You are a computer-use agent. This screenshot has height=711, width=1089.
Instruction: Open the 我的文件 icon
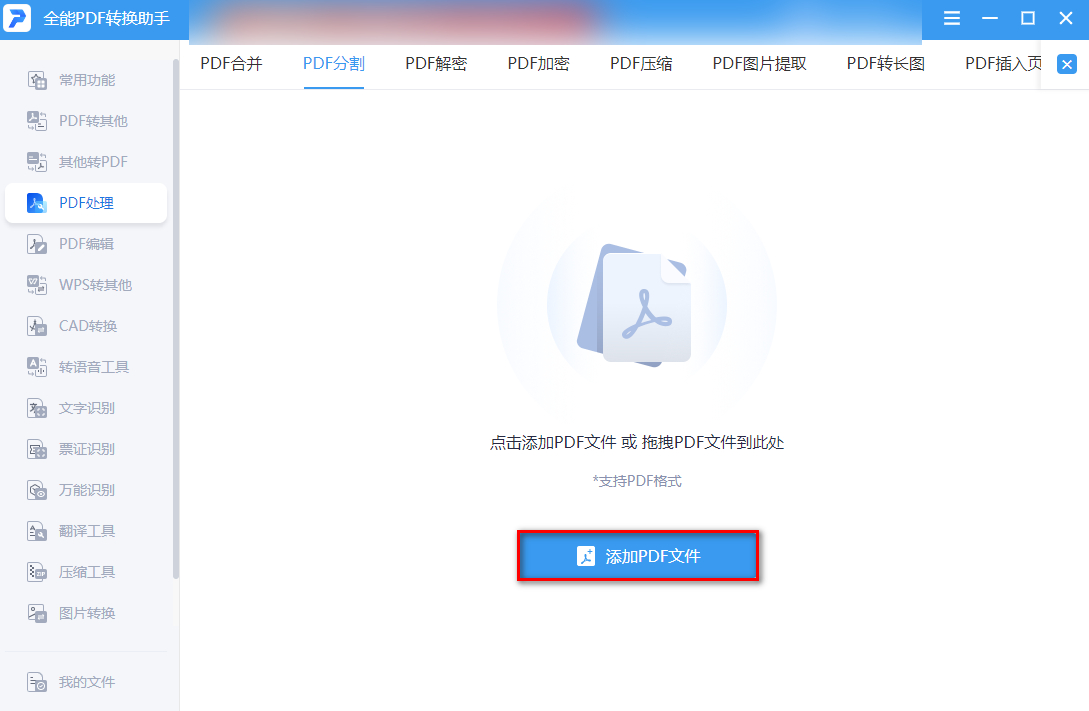[37, 682]
